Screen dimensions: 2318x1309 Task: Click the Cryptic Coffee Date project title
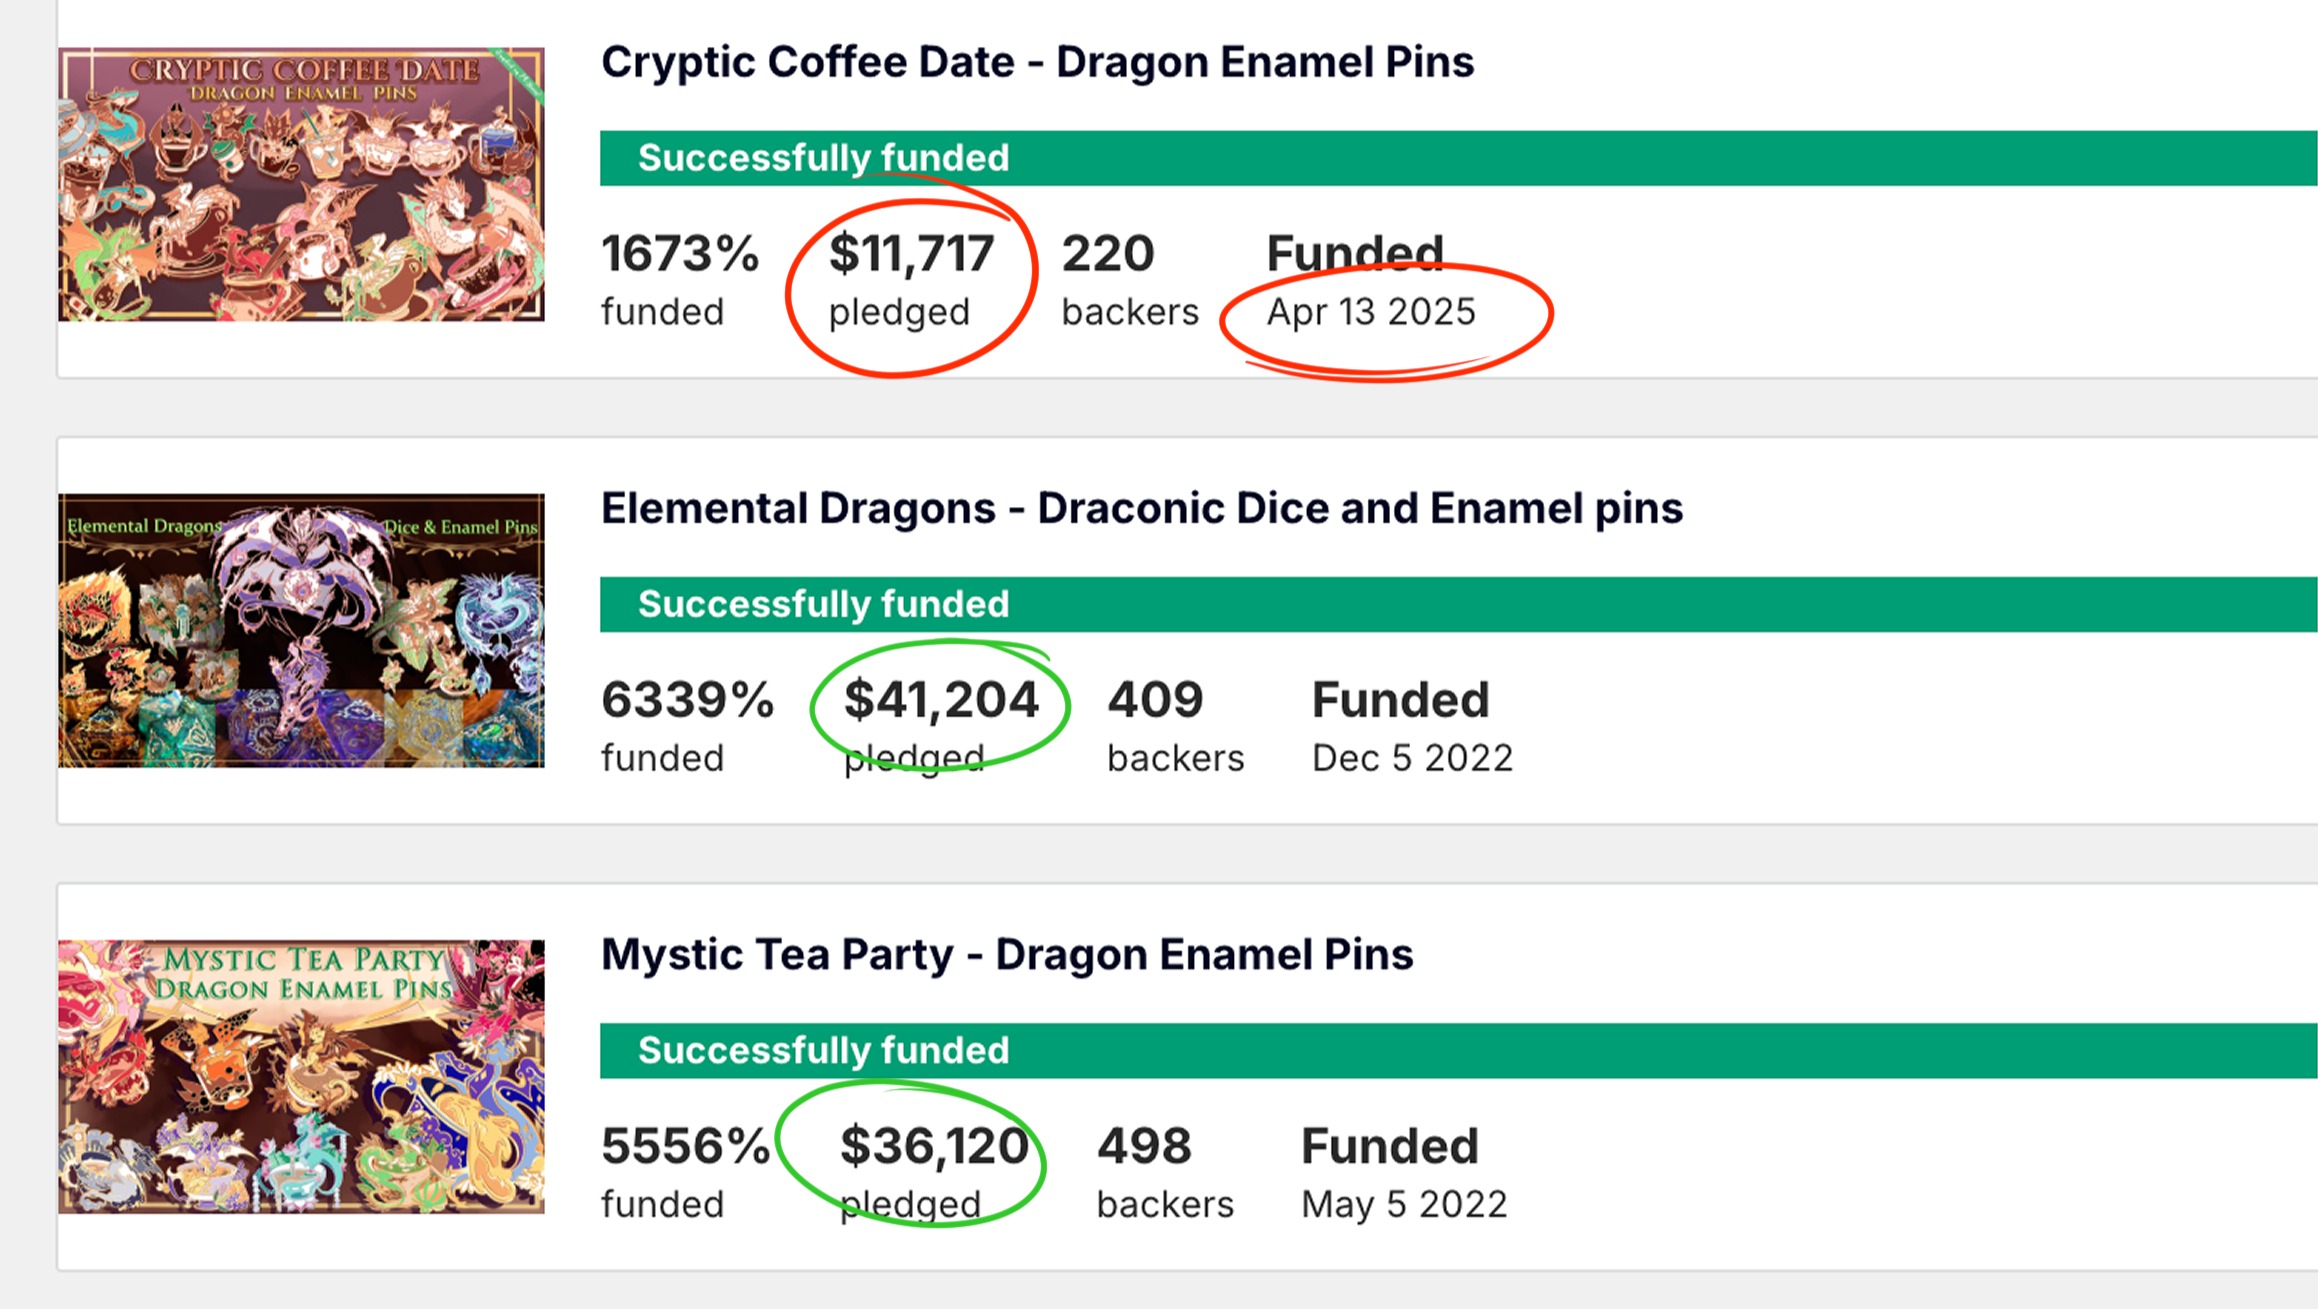point(1037,62)
